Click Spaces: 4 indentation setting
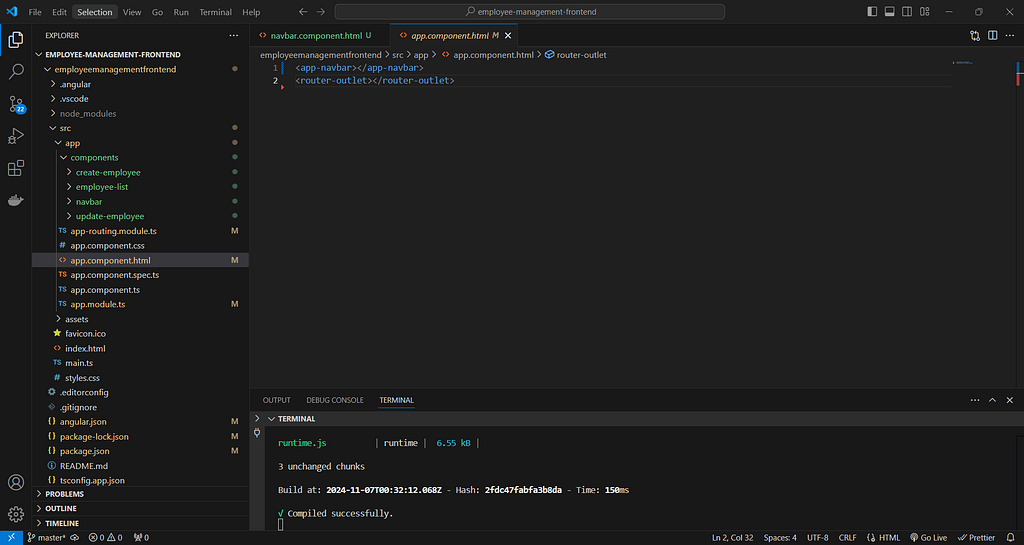 (x=780, y=538)
